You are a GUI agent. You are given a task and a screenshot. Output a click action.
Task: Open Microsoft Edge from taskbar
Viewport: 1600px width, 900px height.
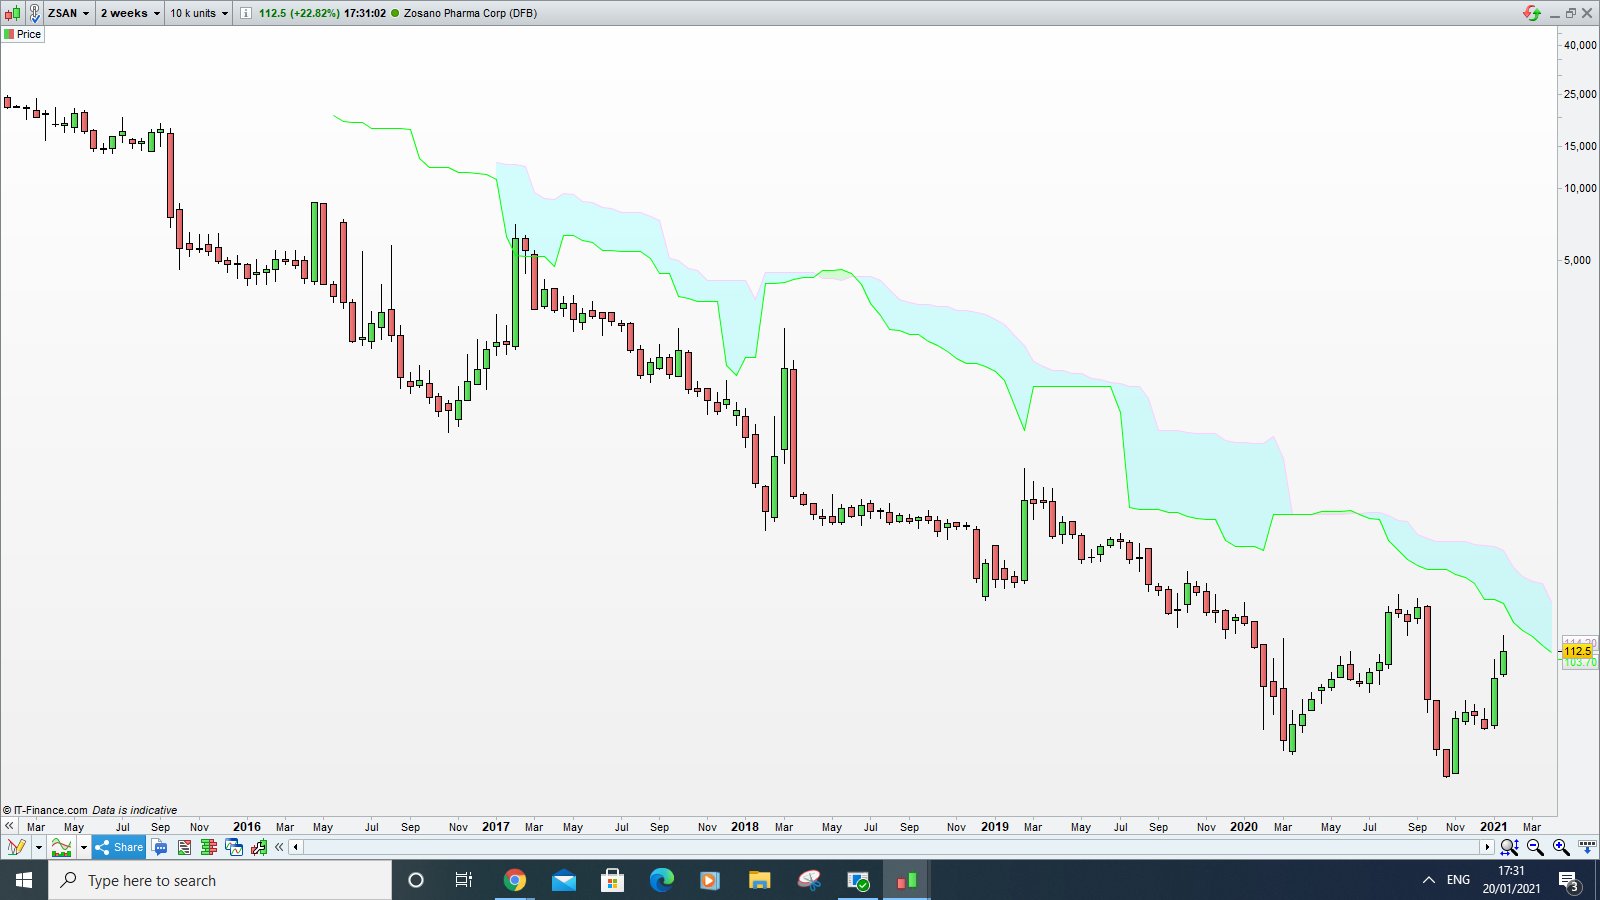coord(661,880)
